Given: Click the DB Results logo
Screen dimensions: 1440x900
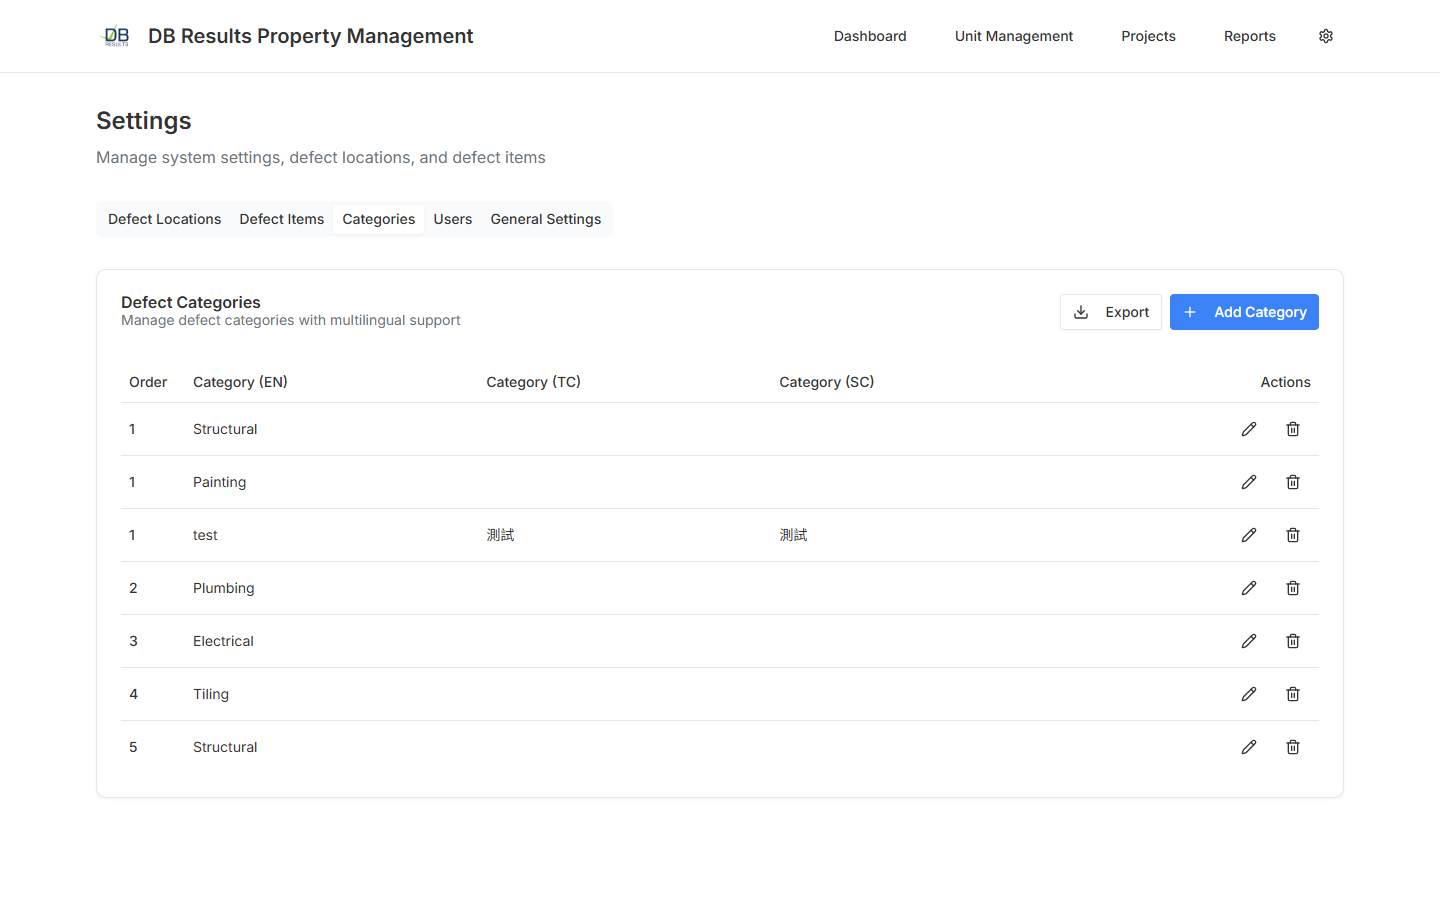Looking at the screenshot, I should pyautogui.click(x=117, y=36).
